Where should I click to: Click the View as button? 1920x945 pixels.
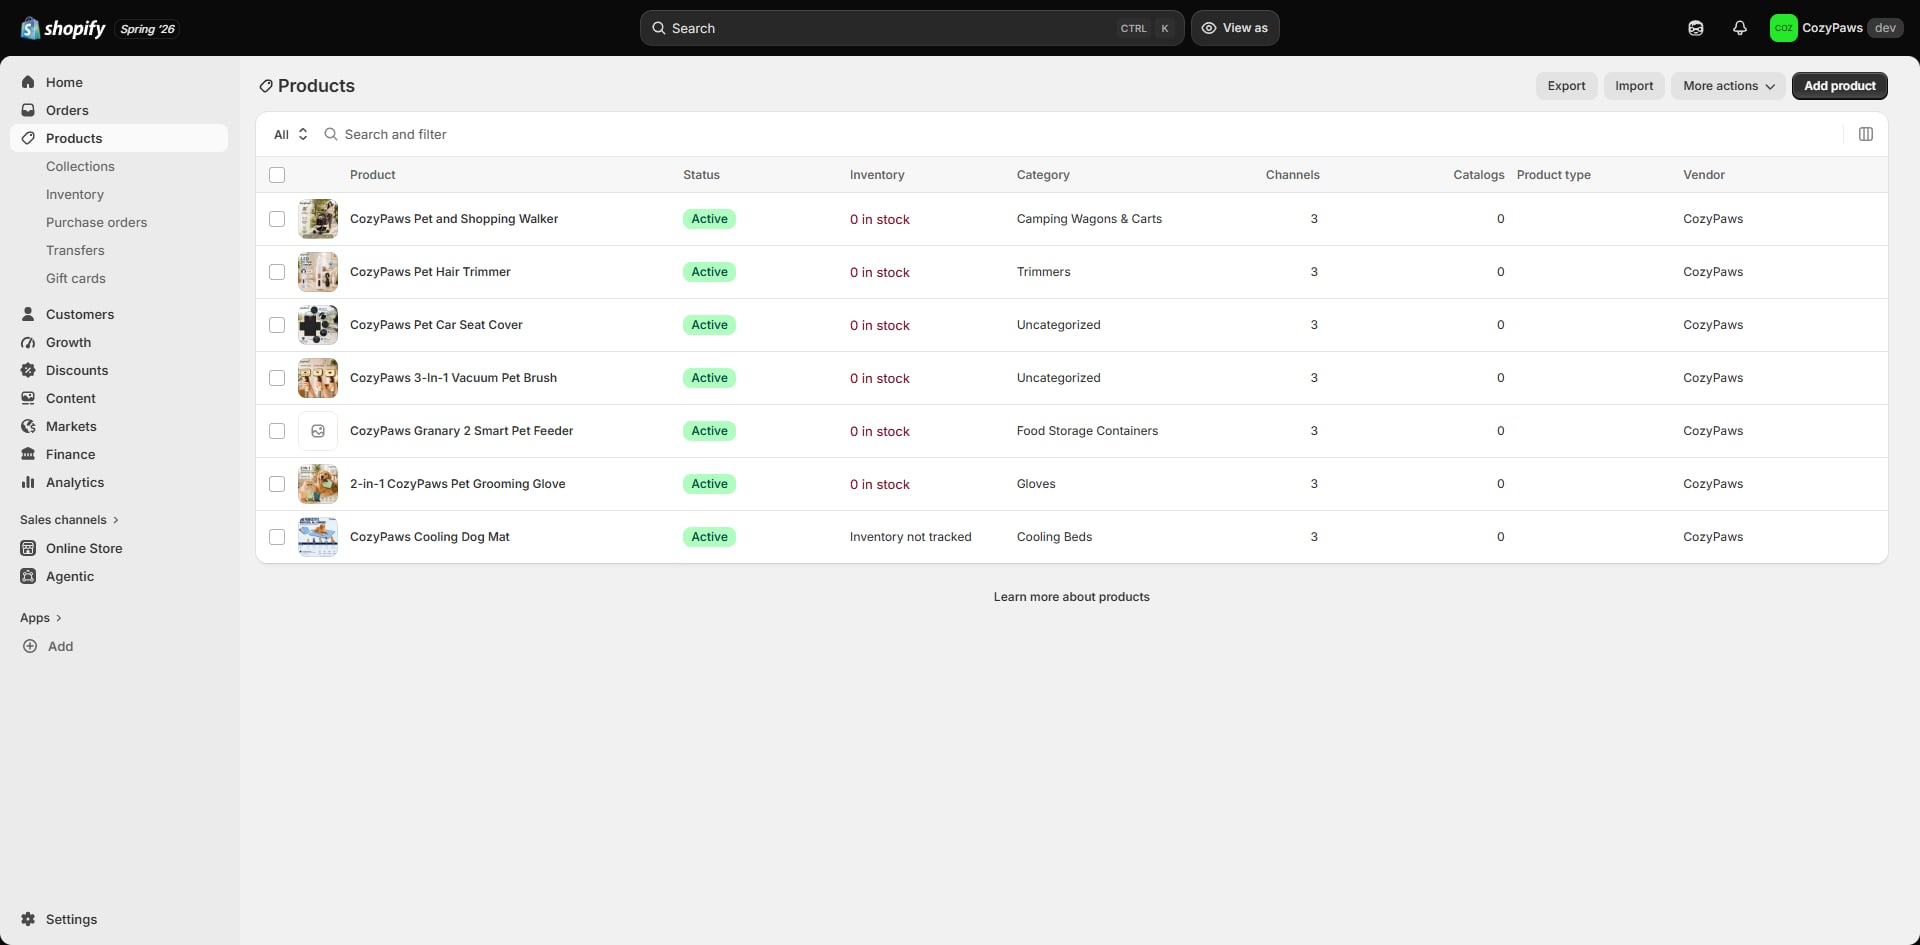coord(1235,28)
